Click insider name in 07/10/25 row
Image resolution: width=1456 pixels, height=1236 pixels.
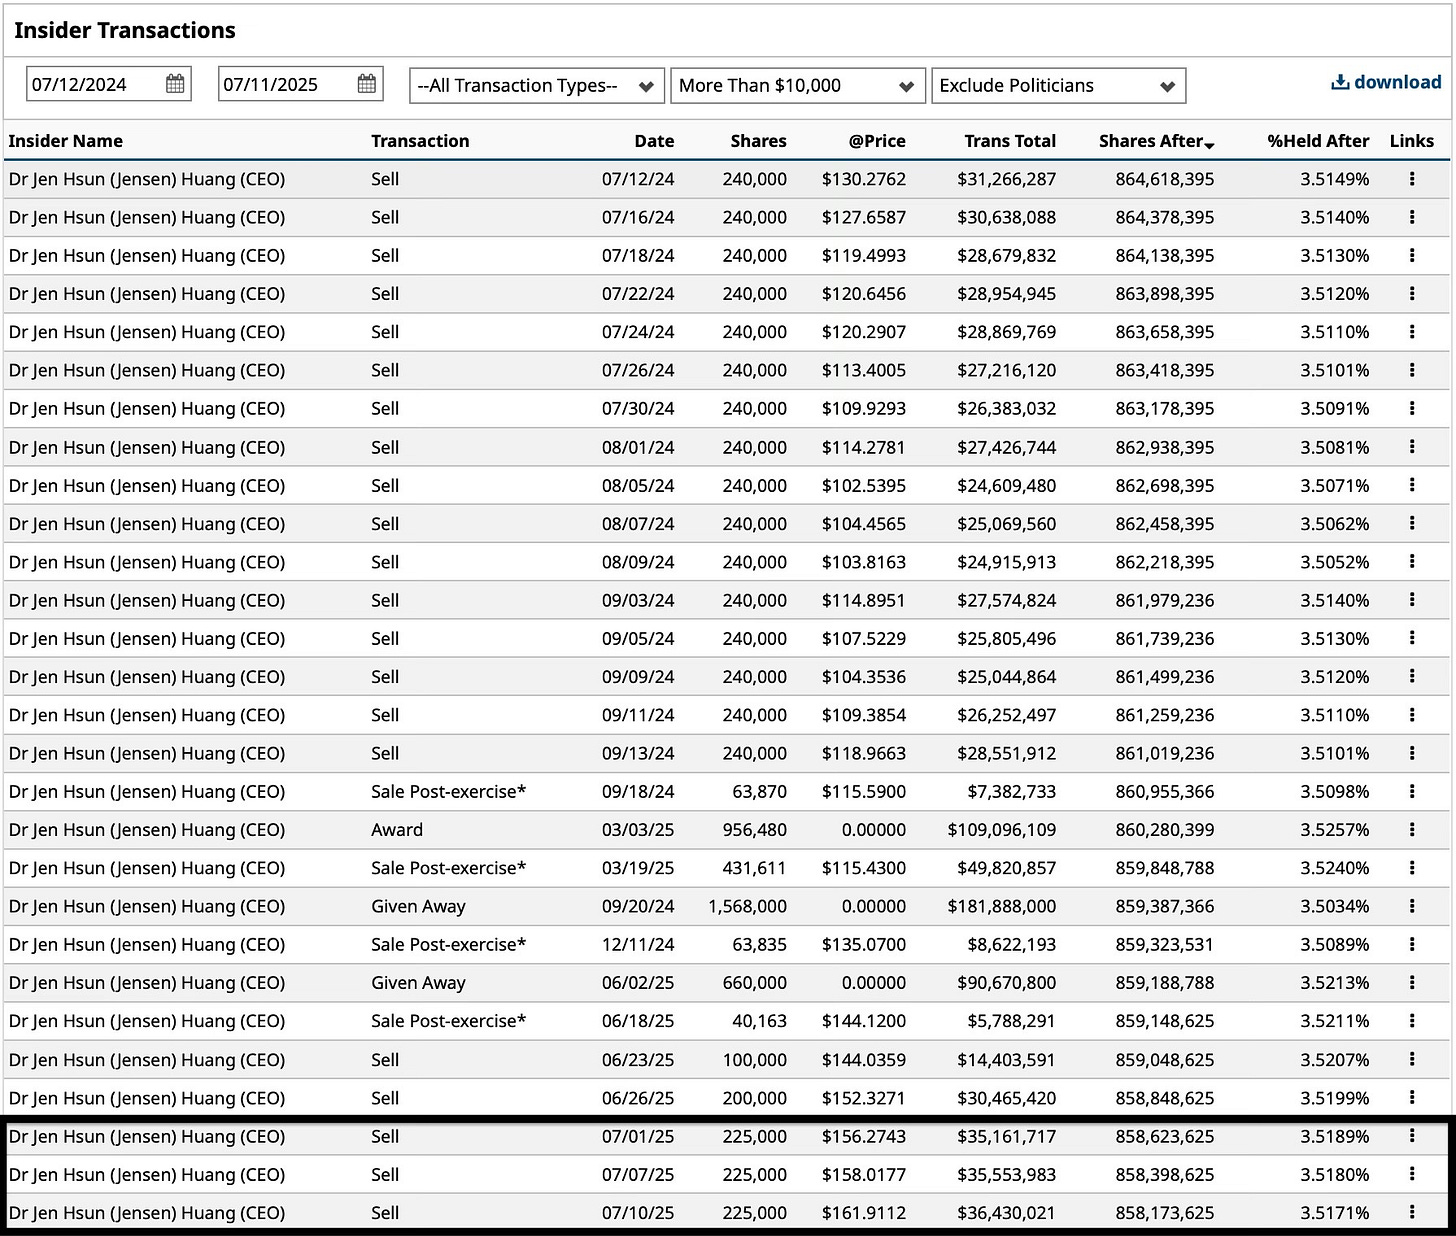147,1212
